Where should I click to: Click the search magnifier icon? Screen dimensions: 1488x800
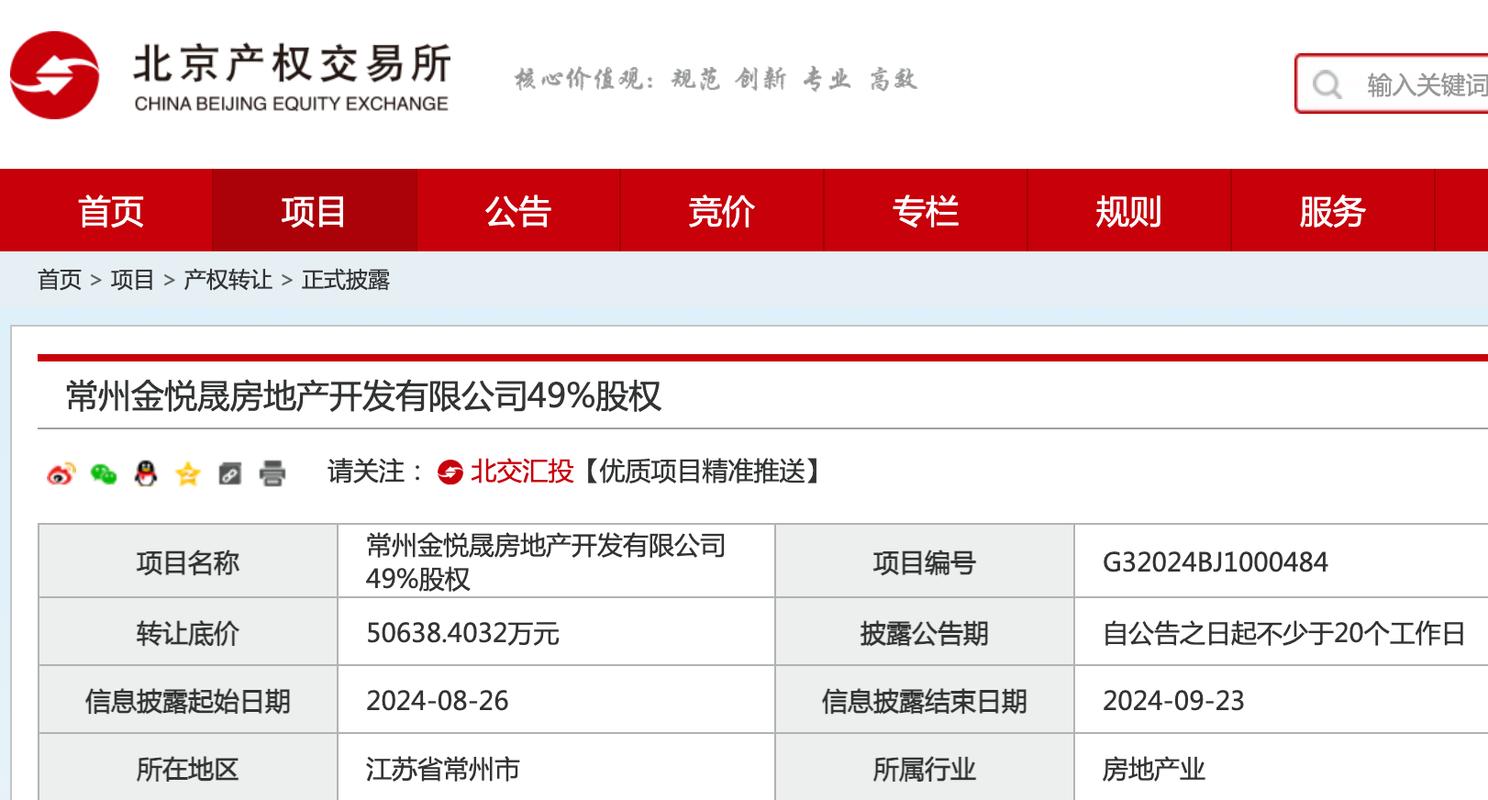[1327, 84]
